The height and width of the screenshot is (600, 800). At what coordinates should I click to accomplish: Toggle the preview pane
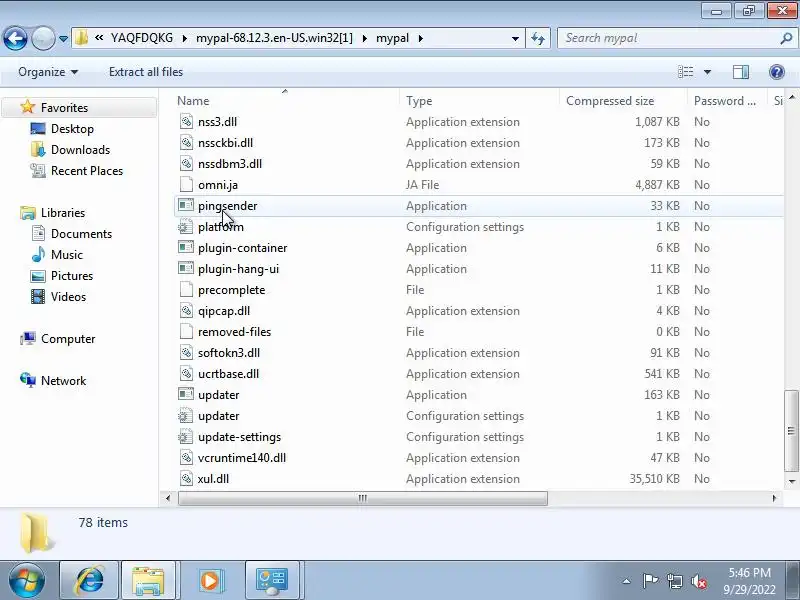[x=741, y=72]
